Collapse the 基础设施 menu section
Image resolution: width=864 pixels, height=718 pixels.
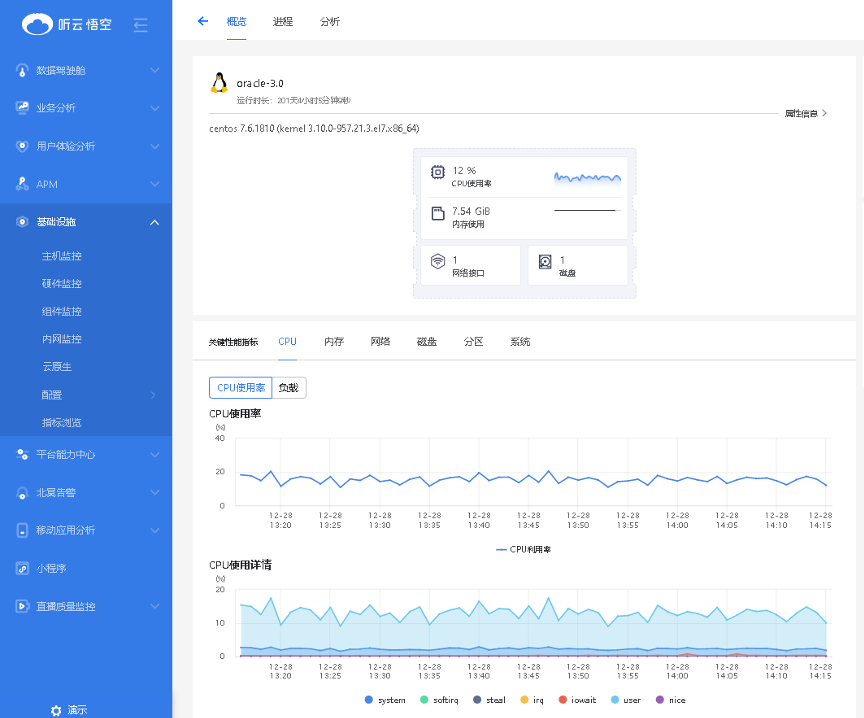[x=154, y=222]
